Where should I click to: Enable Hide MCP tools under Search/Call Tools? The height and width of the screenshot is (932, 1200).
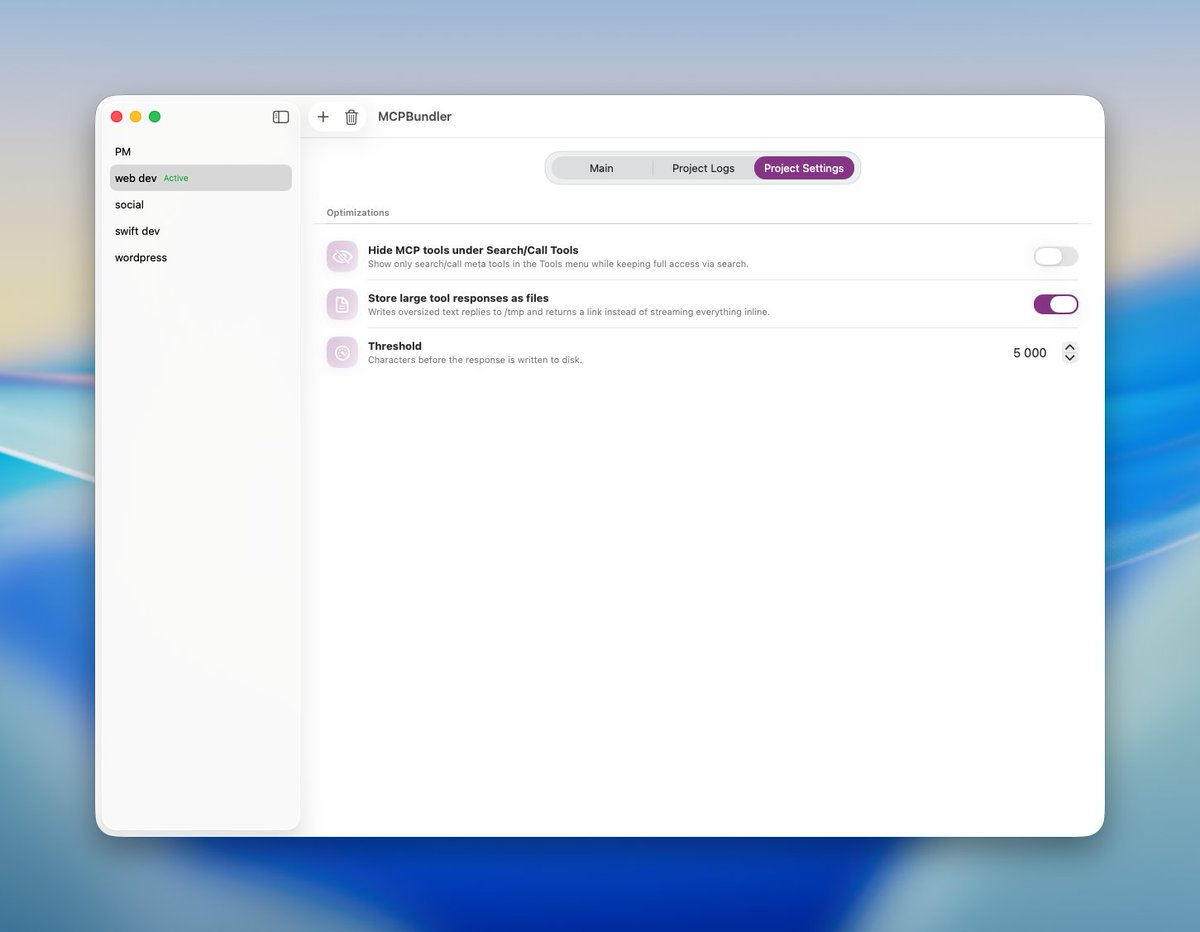(1055, 256)
